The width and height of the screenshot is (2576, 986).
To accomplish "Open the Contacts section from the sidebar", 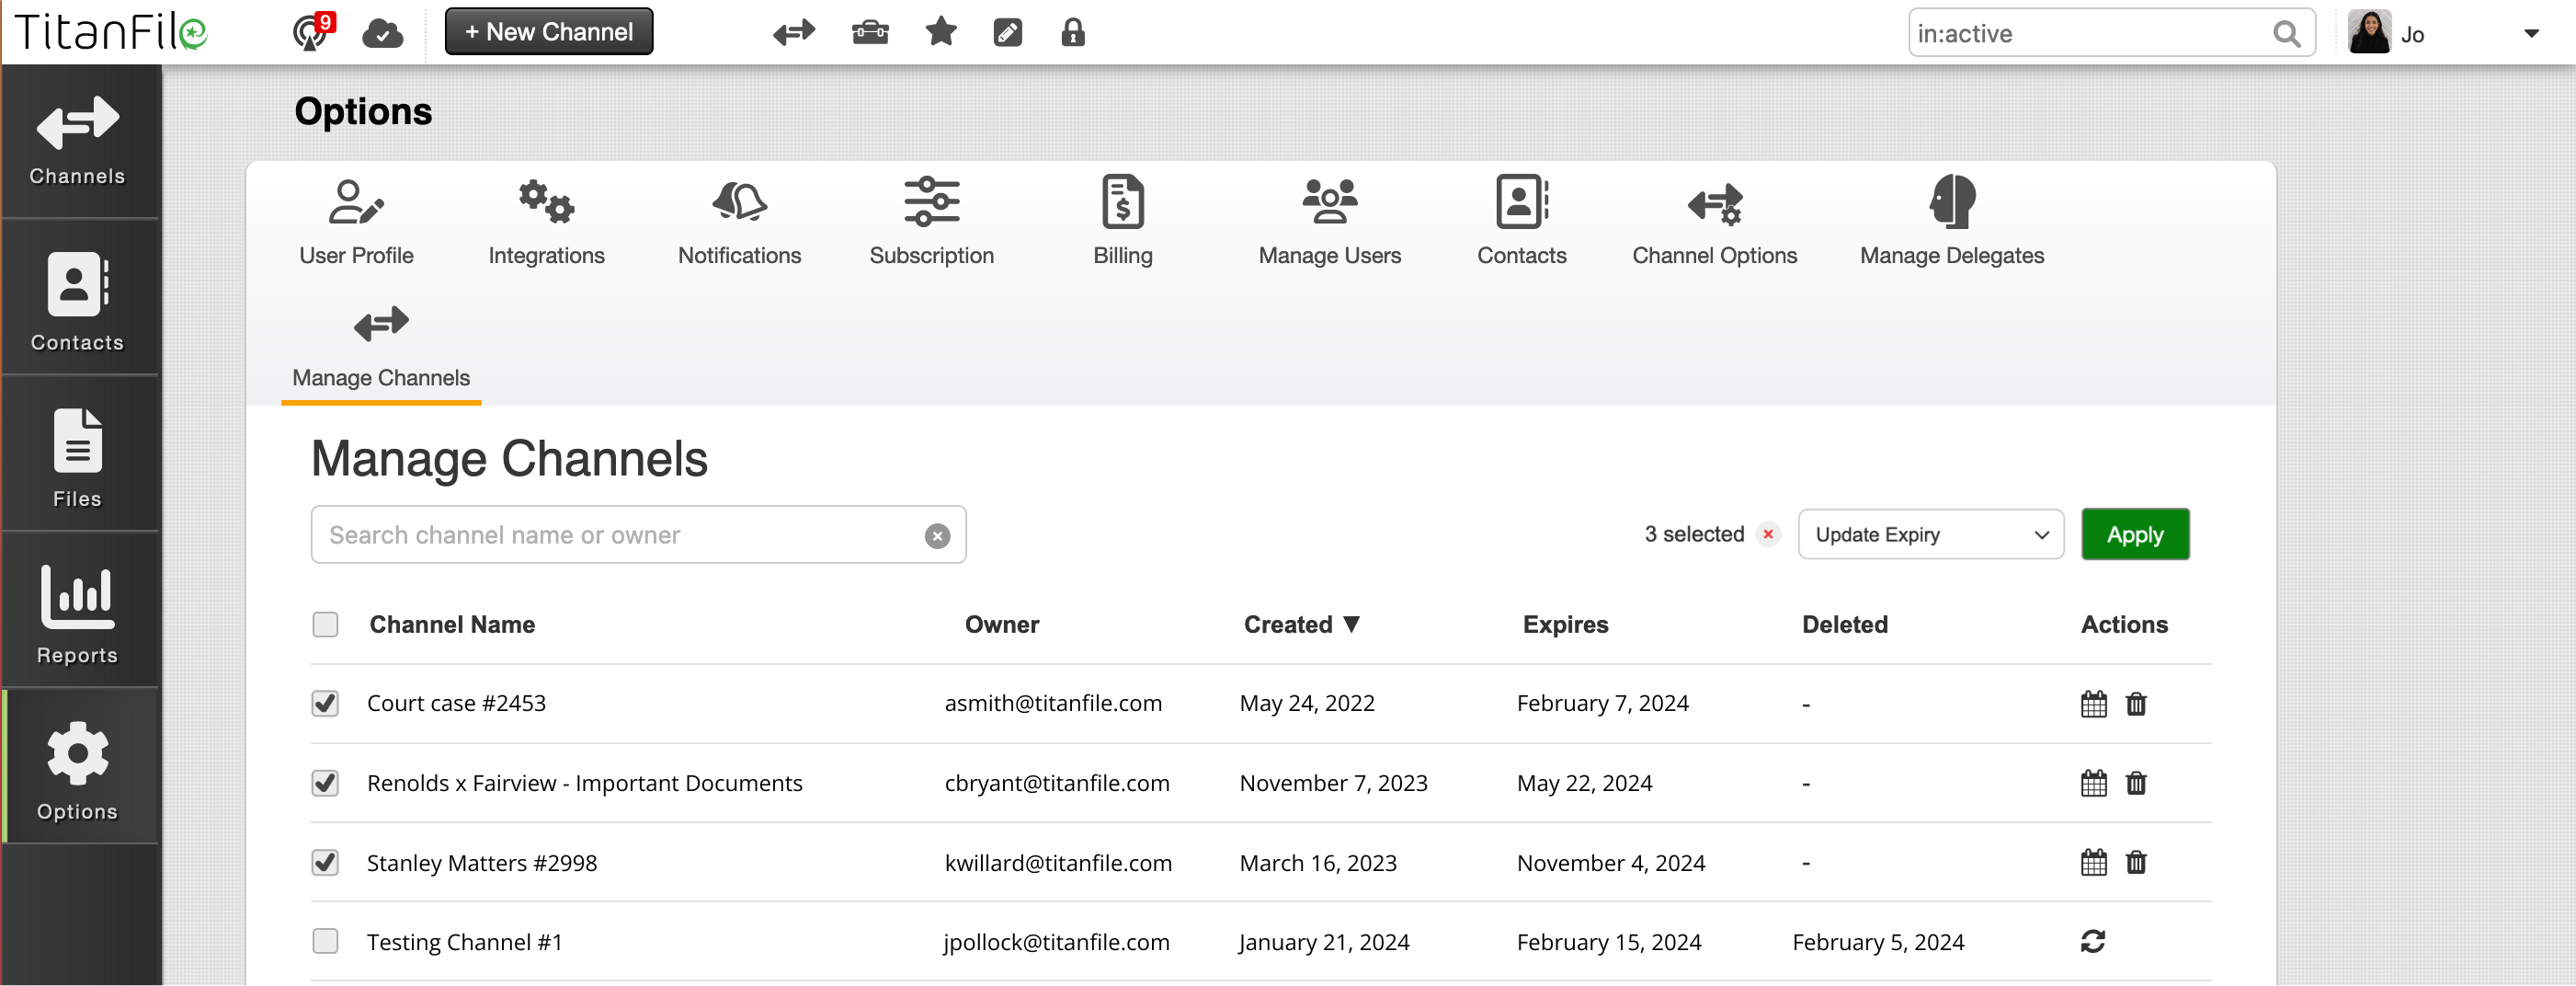I will pyautogui.click(x=77, y=298).
